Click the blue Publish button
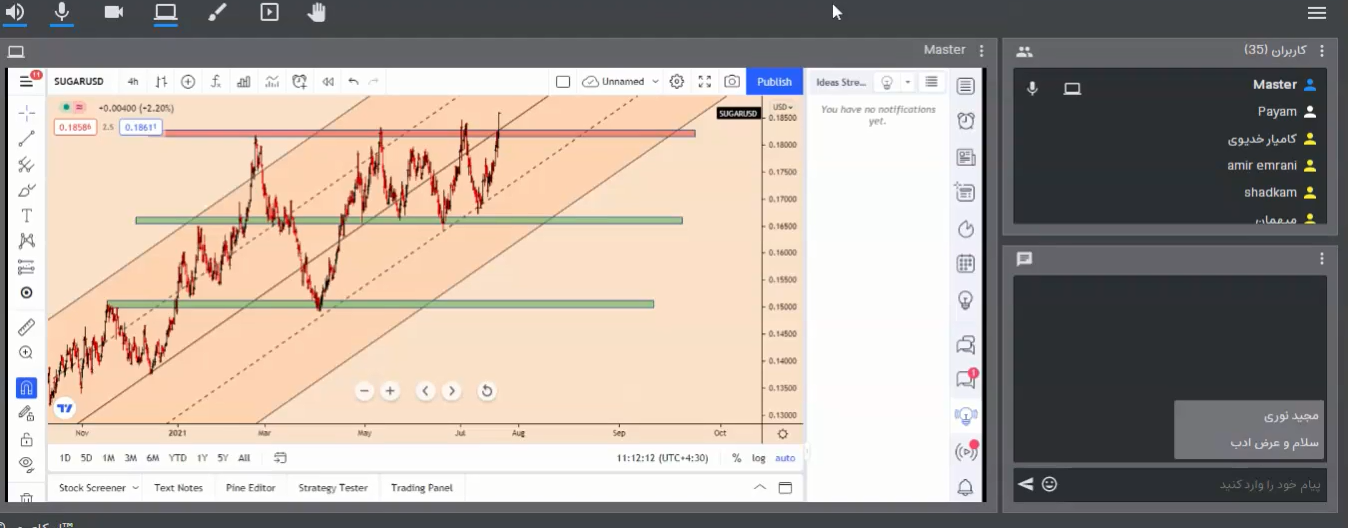This screenshot has height=528, width=1348. [x=774, y=82]
